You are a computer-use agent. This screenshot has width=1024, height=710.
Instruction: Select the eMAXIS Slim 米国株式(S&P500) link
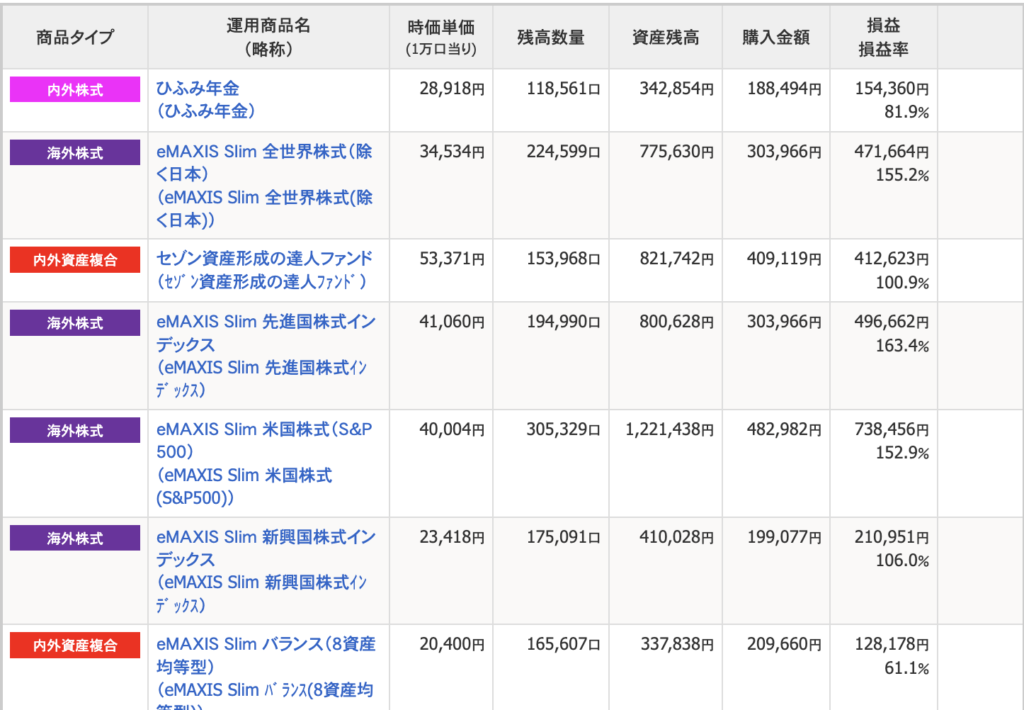[266, 430]
